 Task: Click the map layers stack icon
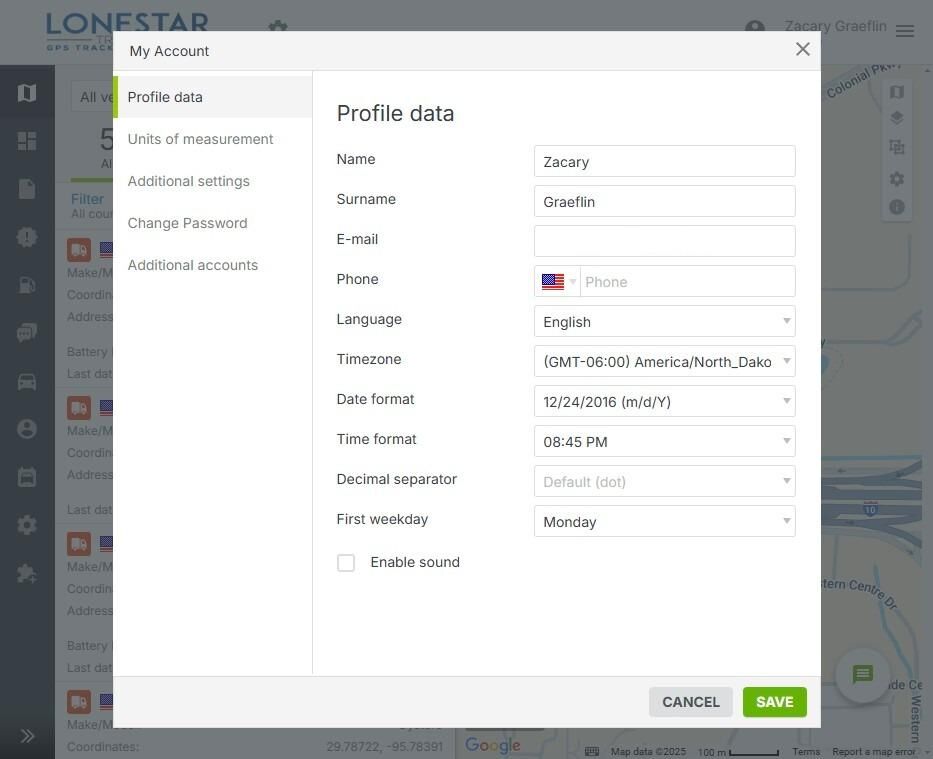point(897,118)
